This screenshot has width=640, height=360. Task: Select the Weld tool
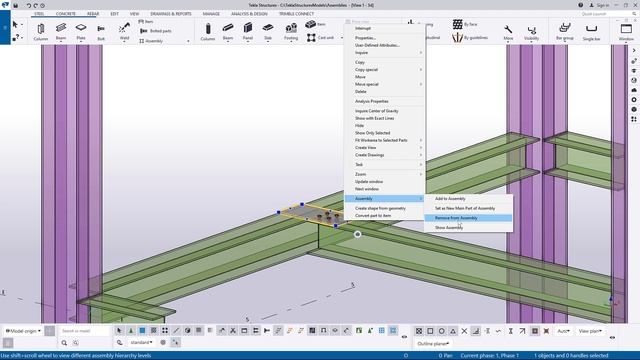pyautogui.click(x=124, y=31)
